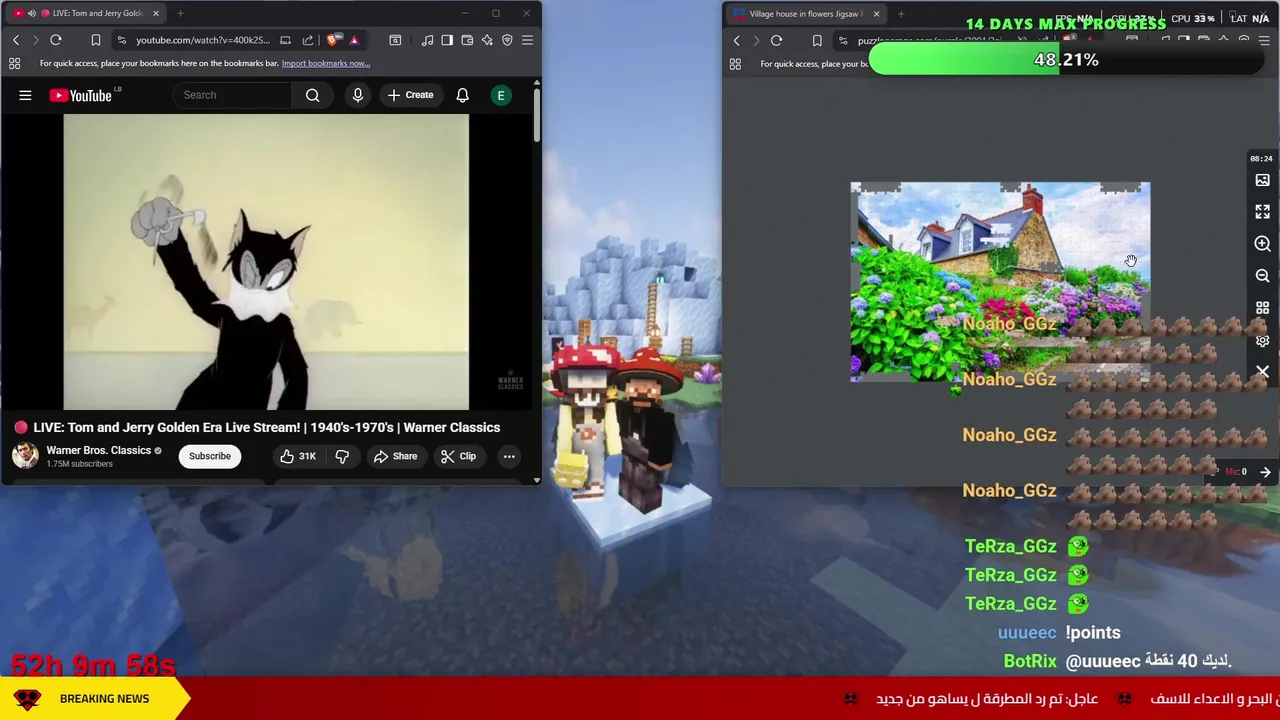
Task: Zoom in on the jigsaw puzzle
Action: point(1262,244)
